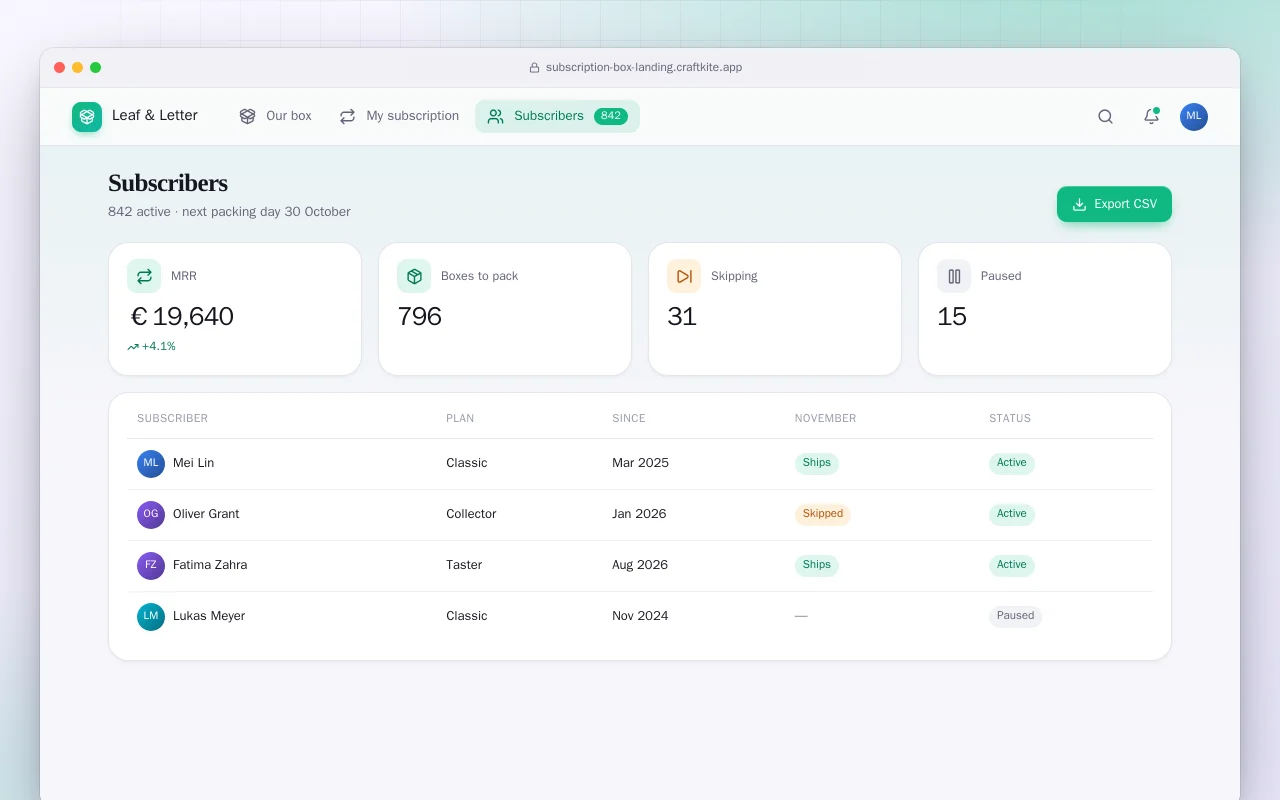Click the PLAN column header
The image size is (1280, 800).
pyautogui.click(x=460, y=418)
